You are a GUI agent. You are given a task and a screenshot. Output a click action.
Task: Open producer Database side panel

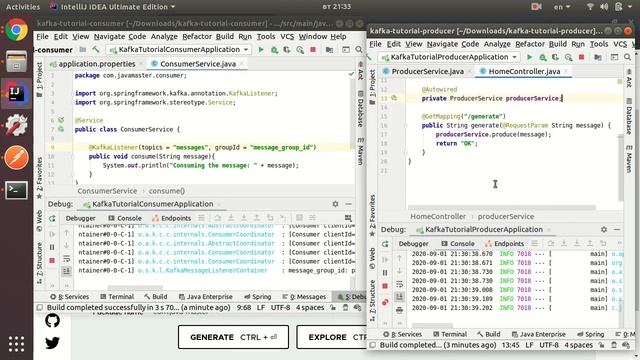(629, 117)
